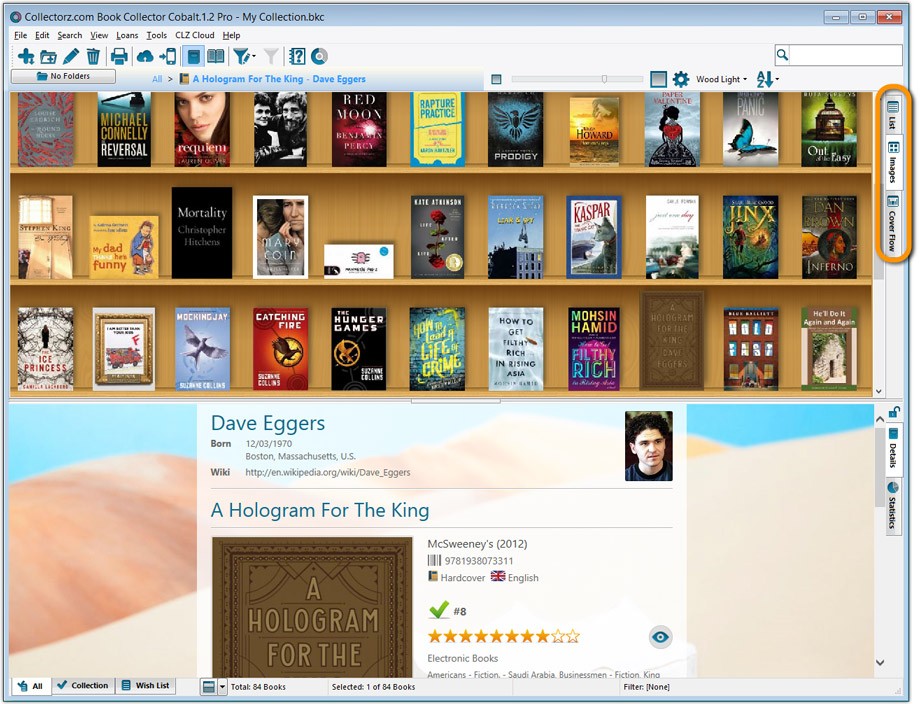Image resolution: width=920 pixels, height=704 pixels.
Task: Click the status bar layout icon
Action: (208, 686)
